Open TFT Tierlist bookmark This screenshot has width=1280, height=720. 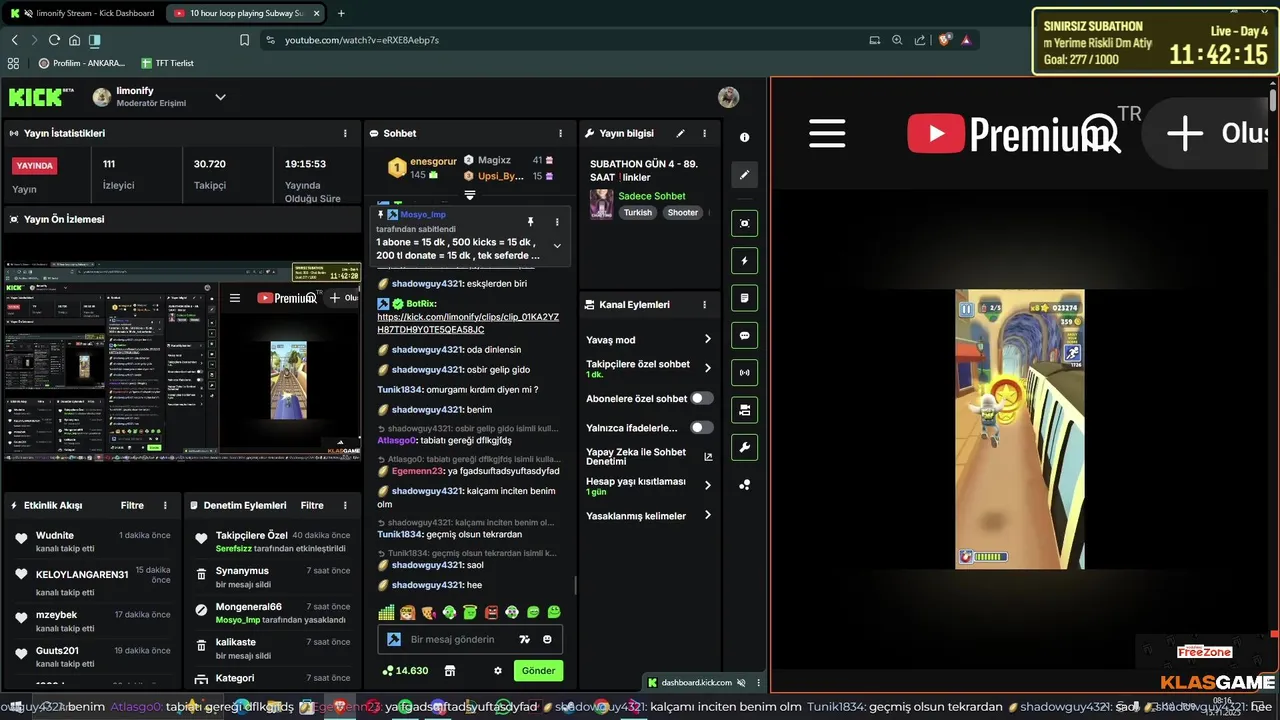point(167,63)
